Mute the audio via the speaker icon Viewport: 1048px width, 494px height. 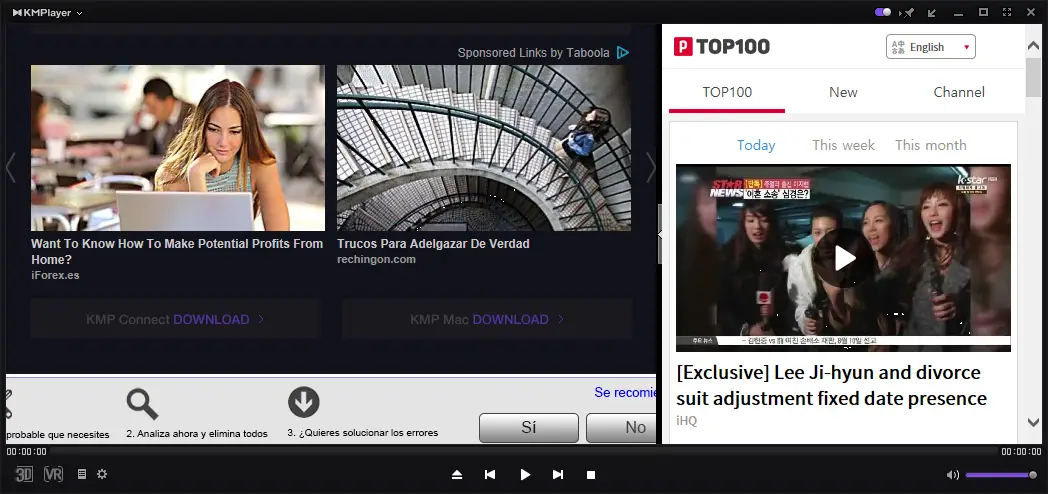point(953,475)
